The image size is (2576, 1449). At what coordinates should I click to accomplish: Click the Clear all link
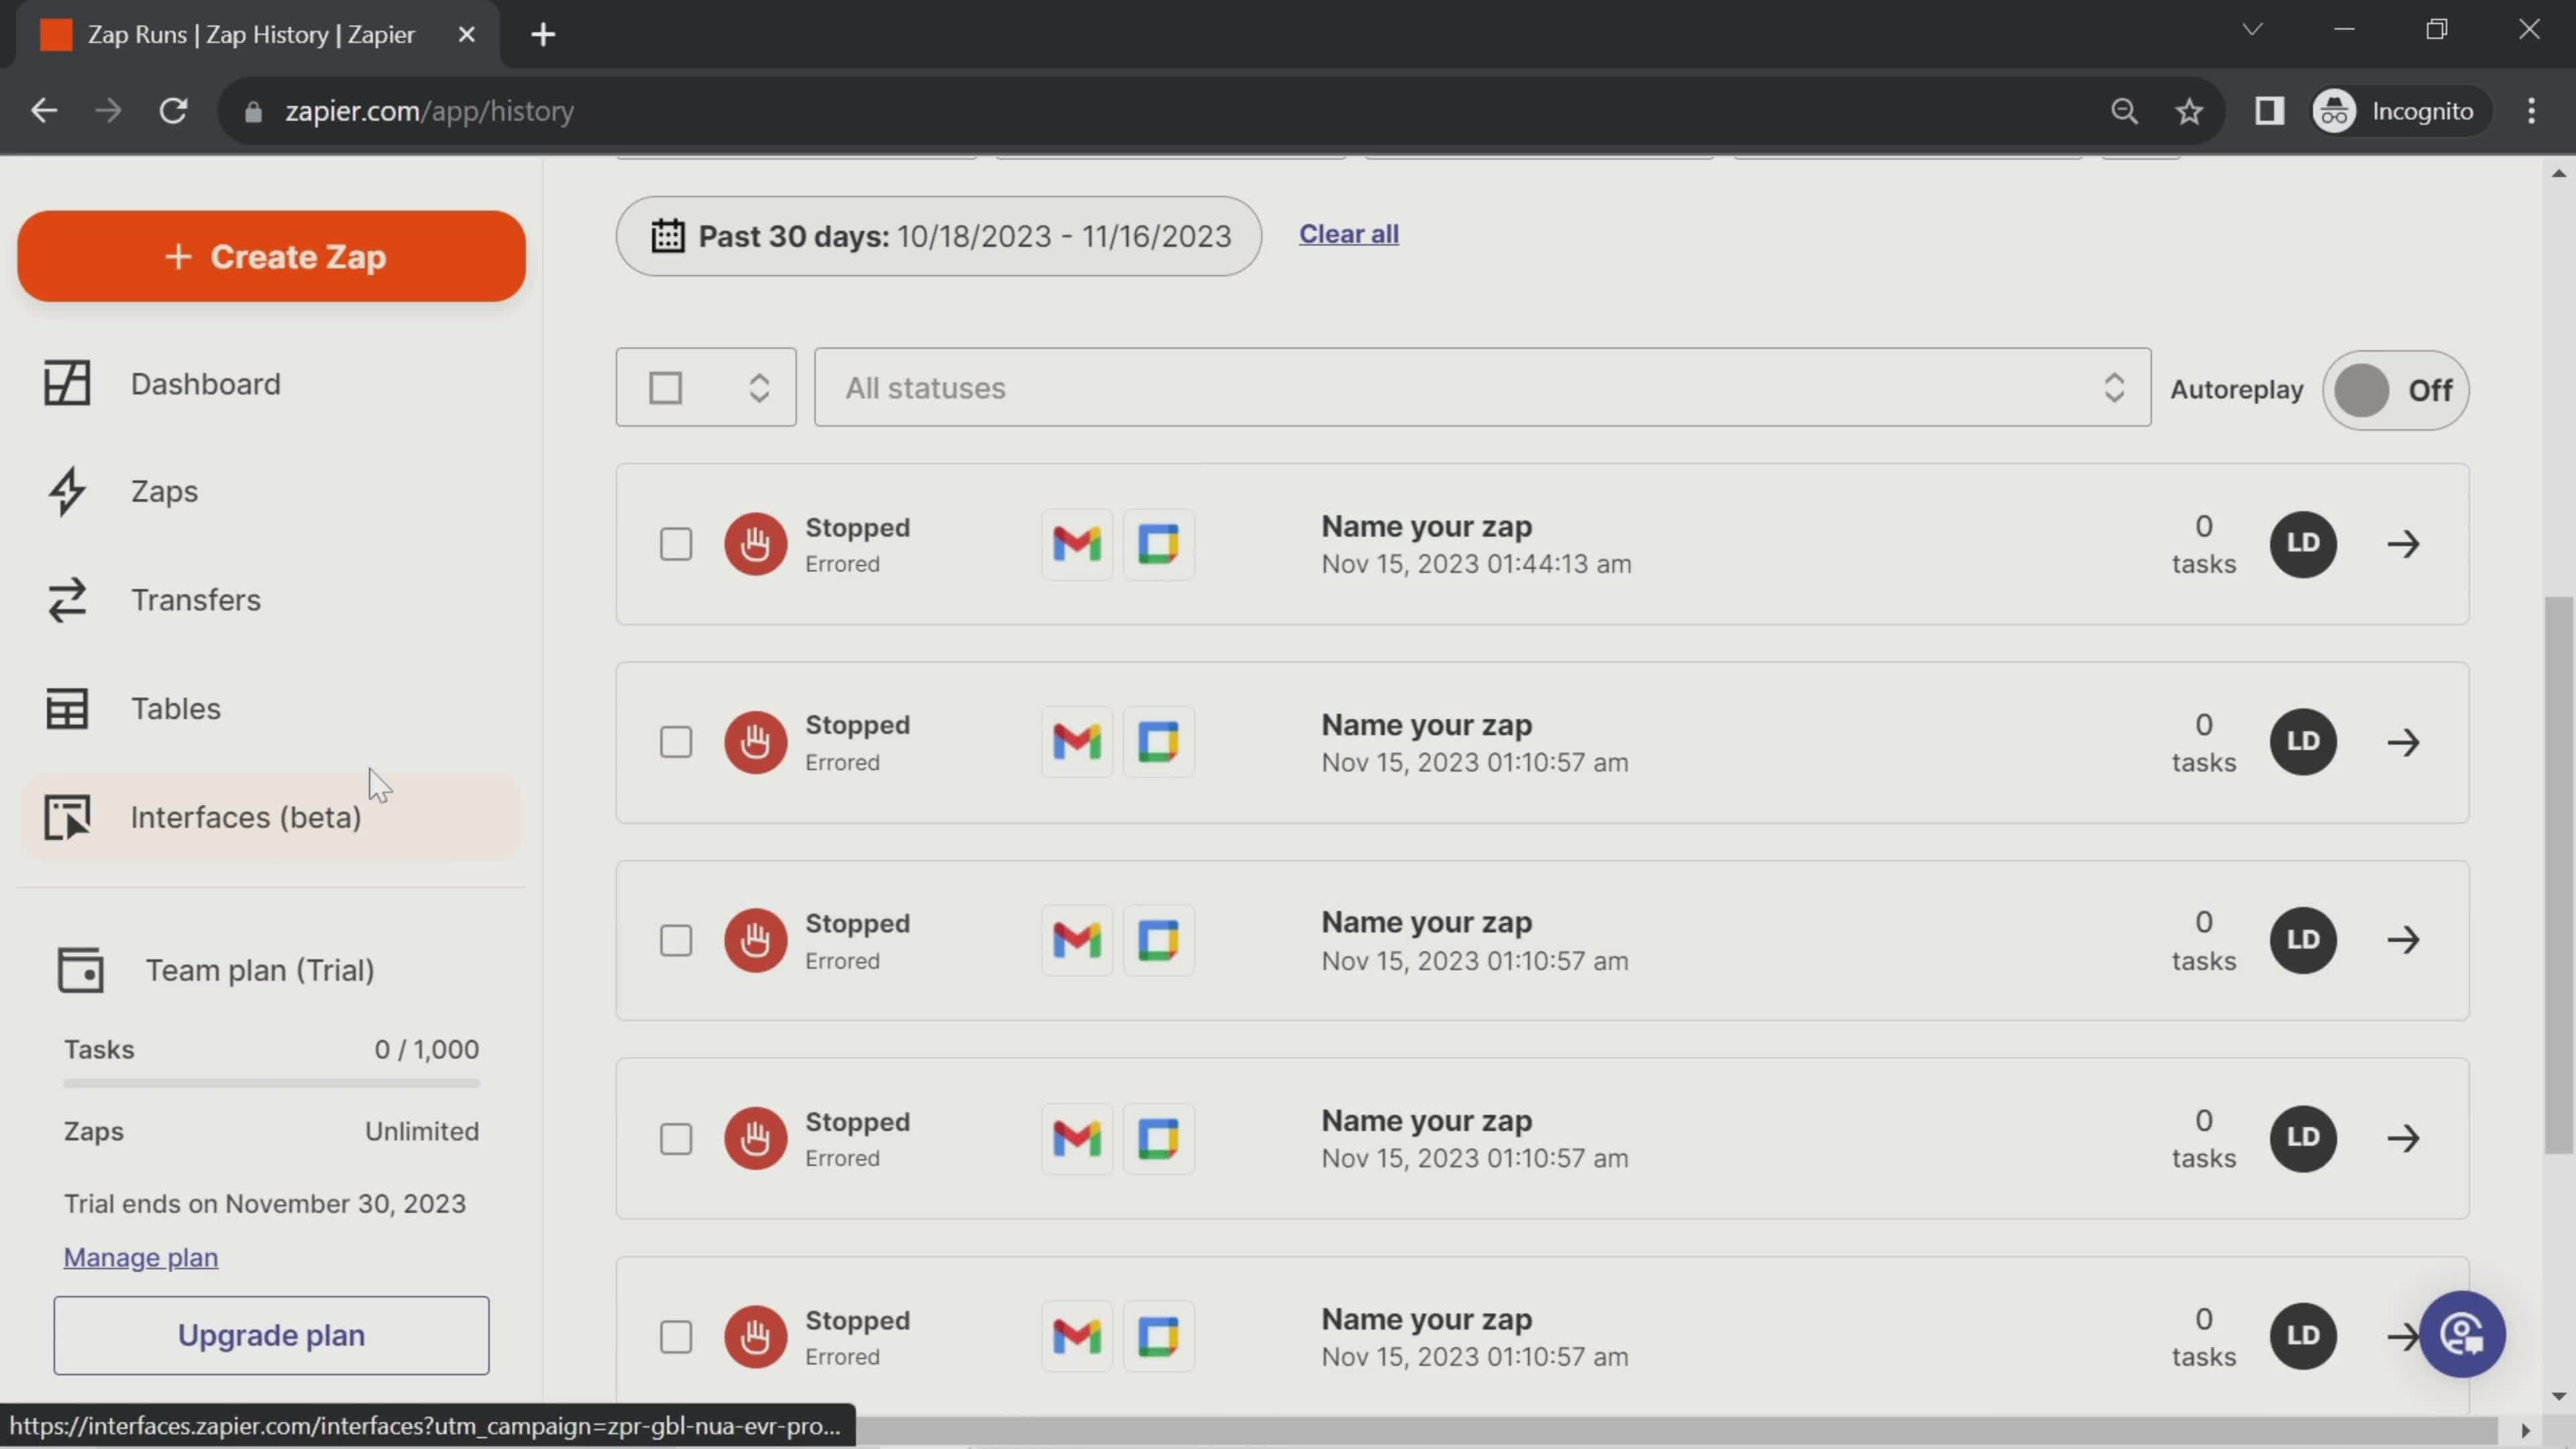click(x=1348, y=234)
